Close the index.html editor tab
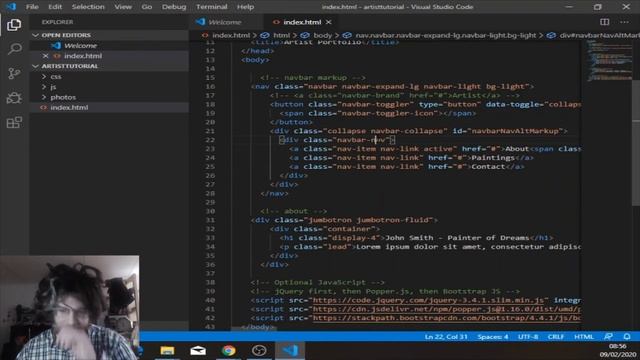Screen dimensions: 640x360 [329, 22]
